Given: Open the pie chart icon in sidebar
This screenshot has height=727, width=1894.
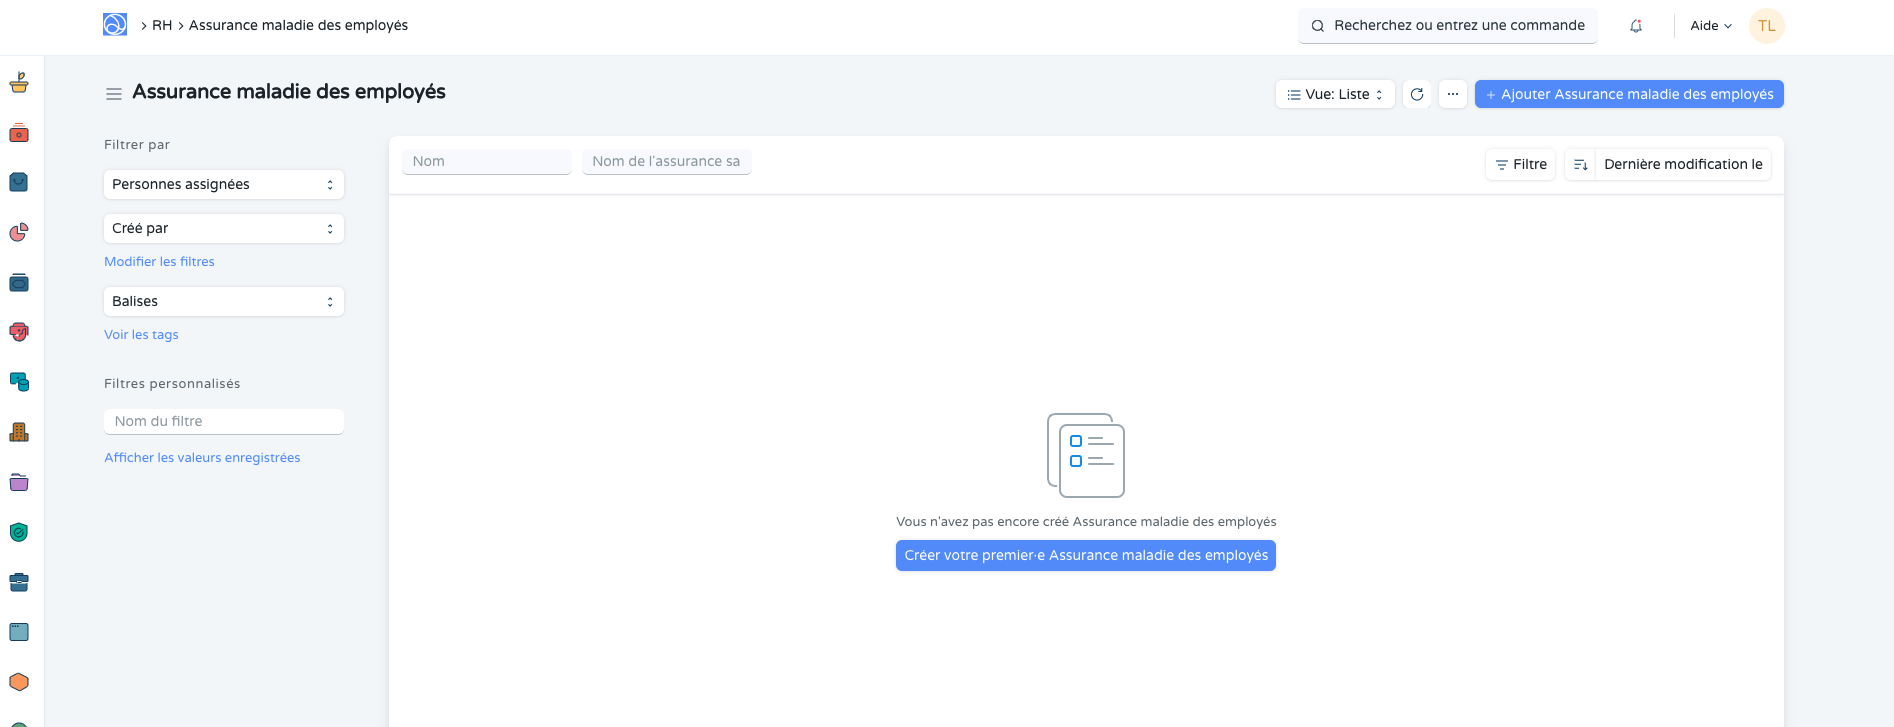Looking at the screenshot, I should pyautogui.click(x=19, y=232).
